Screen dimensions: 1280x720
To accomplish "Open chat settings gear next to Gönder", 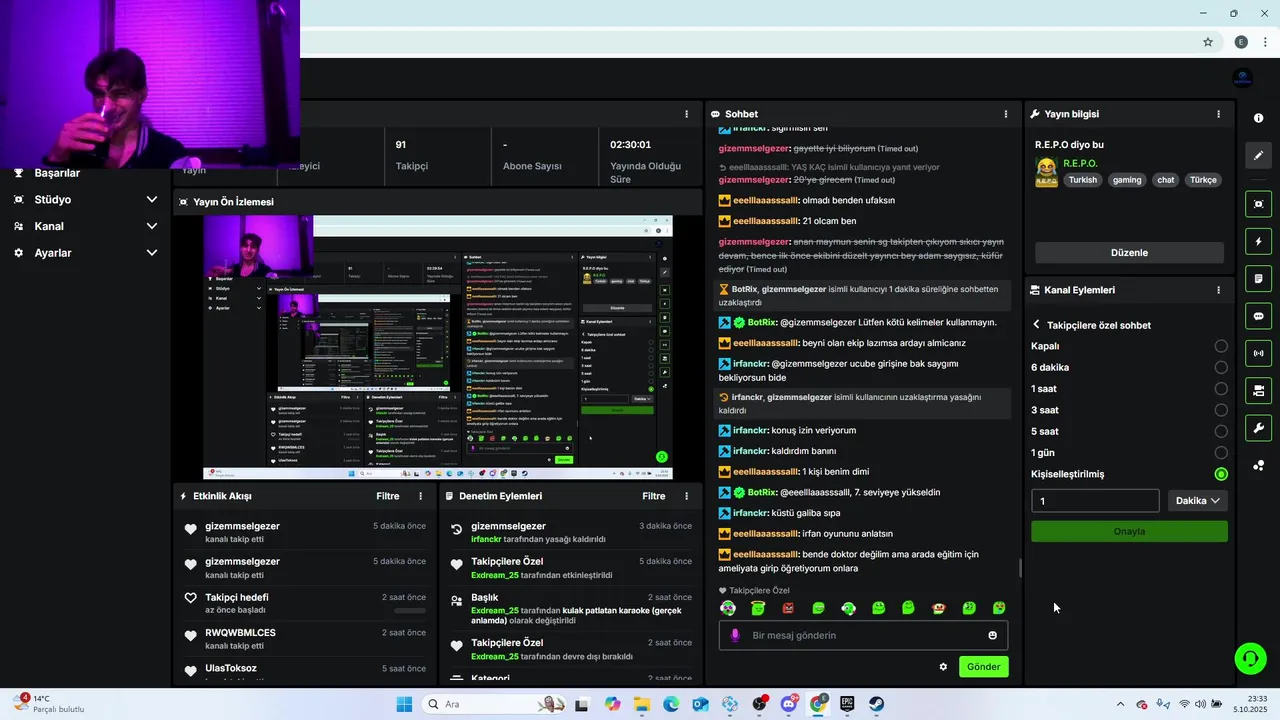I will click(943, 667).
